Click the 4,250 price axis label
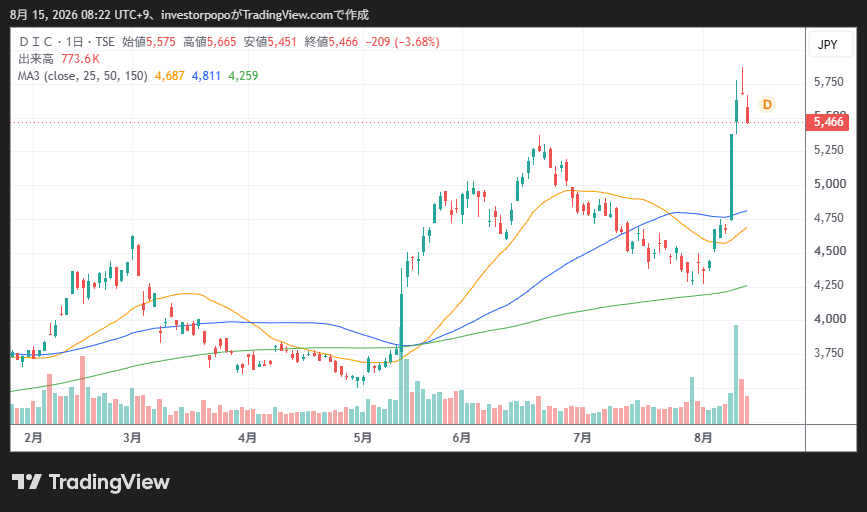Screen dimensions: 867x512 [x=829, y=285]
